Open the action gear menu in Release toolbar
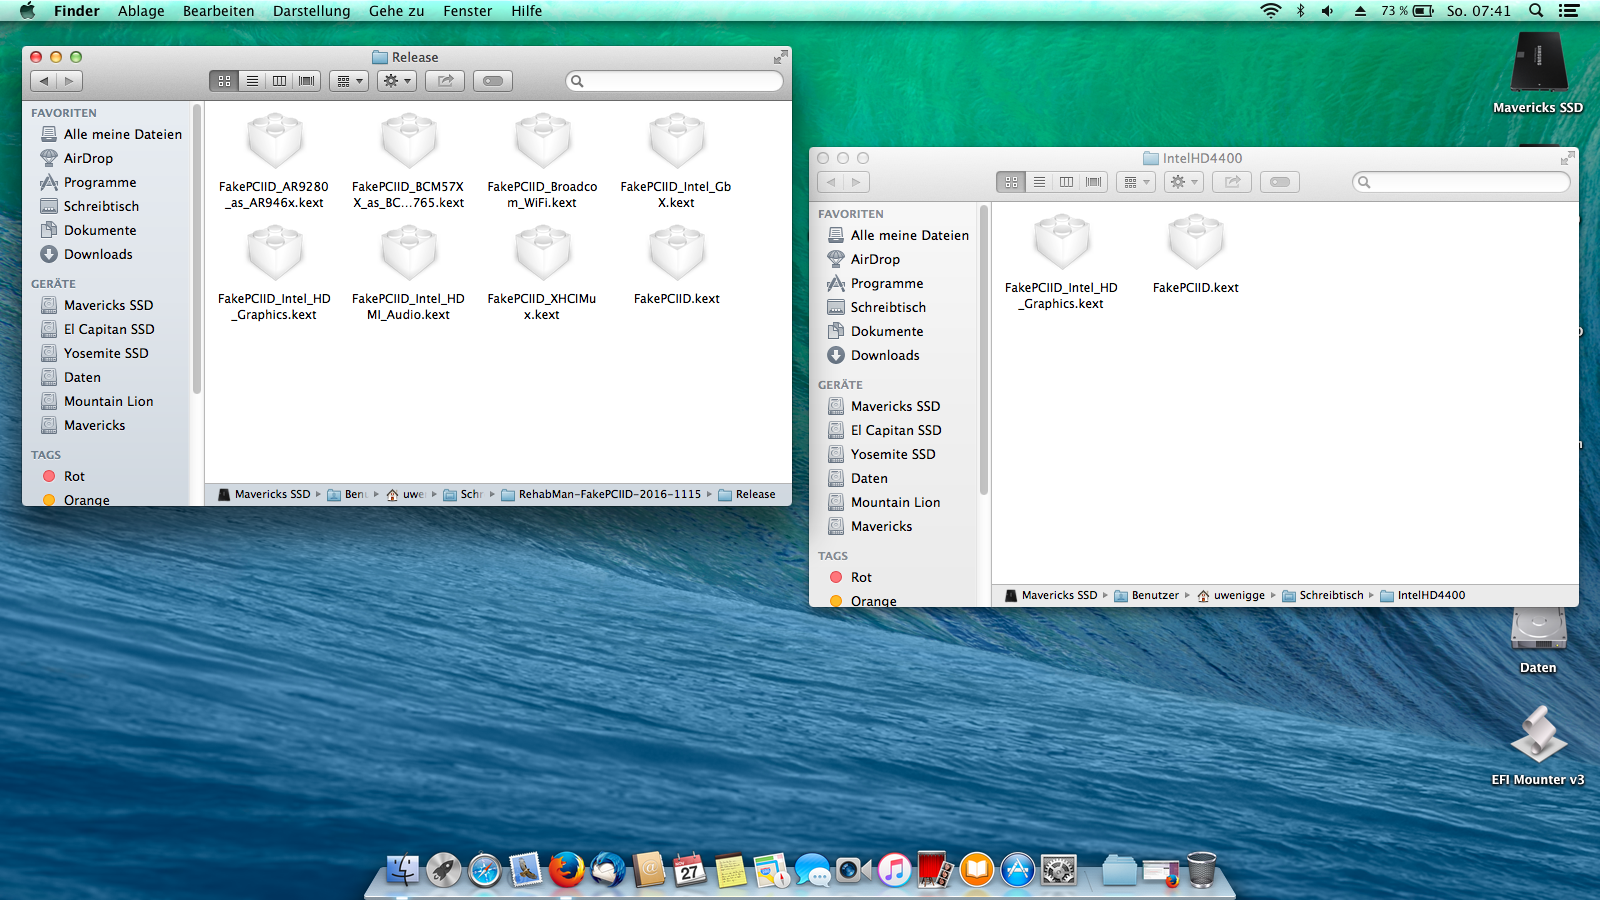The height and width of the screenshot is (900, 1600). (397, 81)
